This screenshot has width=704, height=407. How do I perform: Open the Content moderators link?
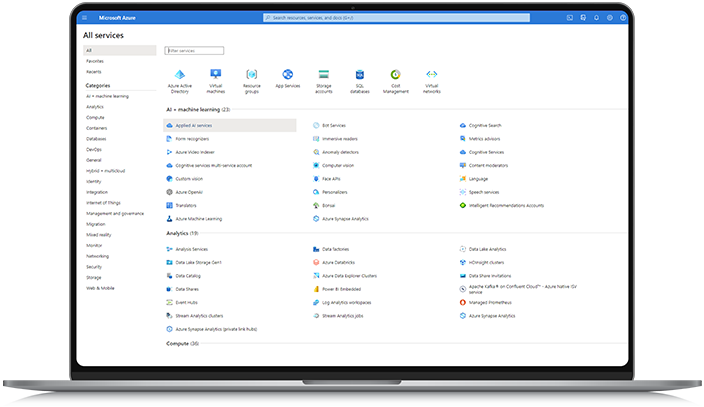click(488, 165)
